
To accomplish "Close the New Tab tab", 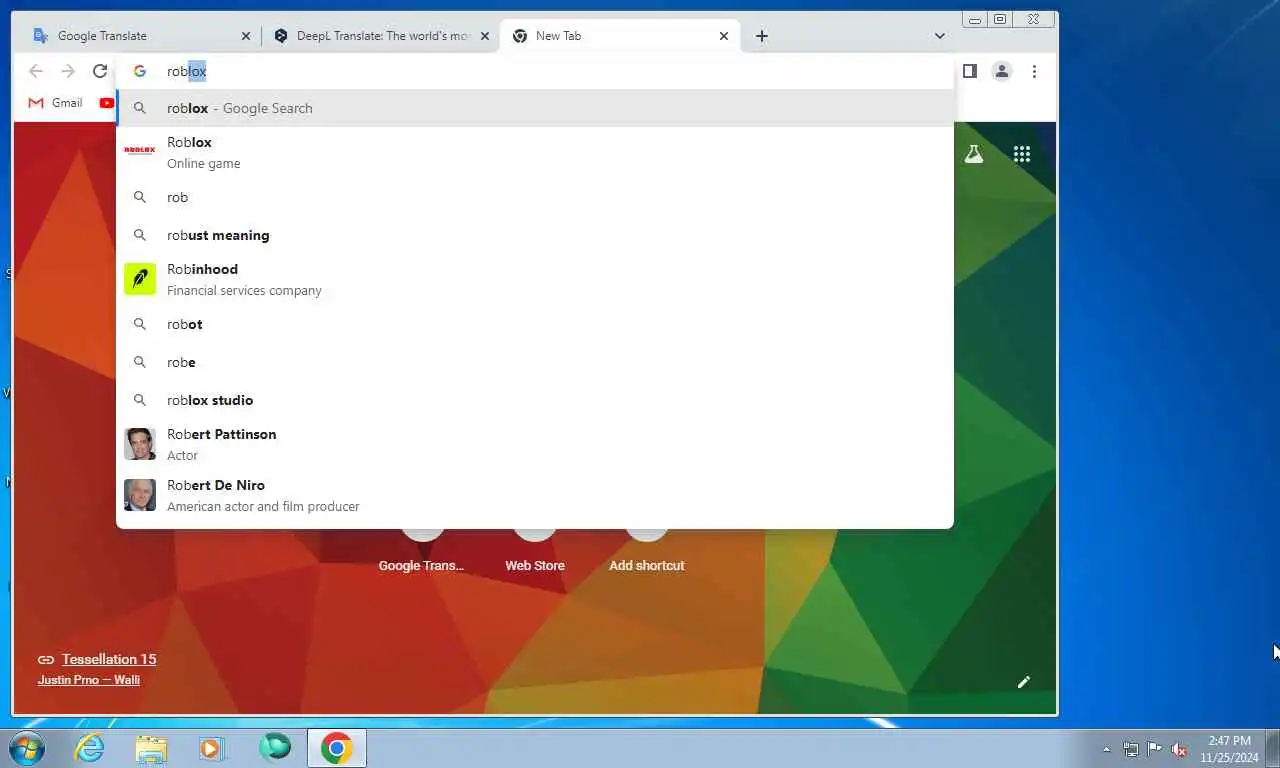I will [724, 36].
